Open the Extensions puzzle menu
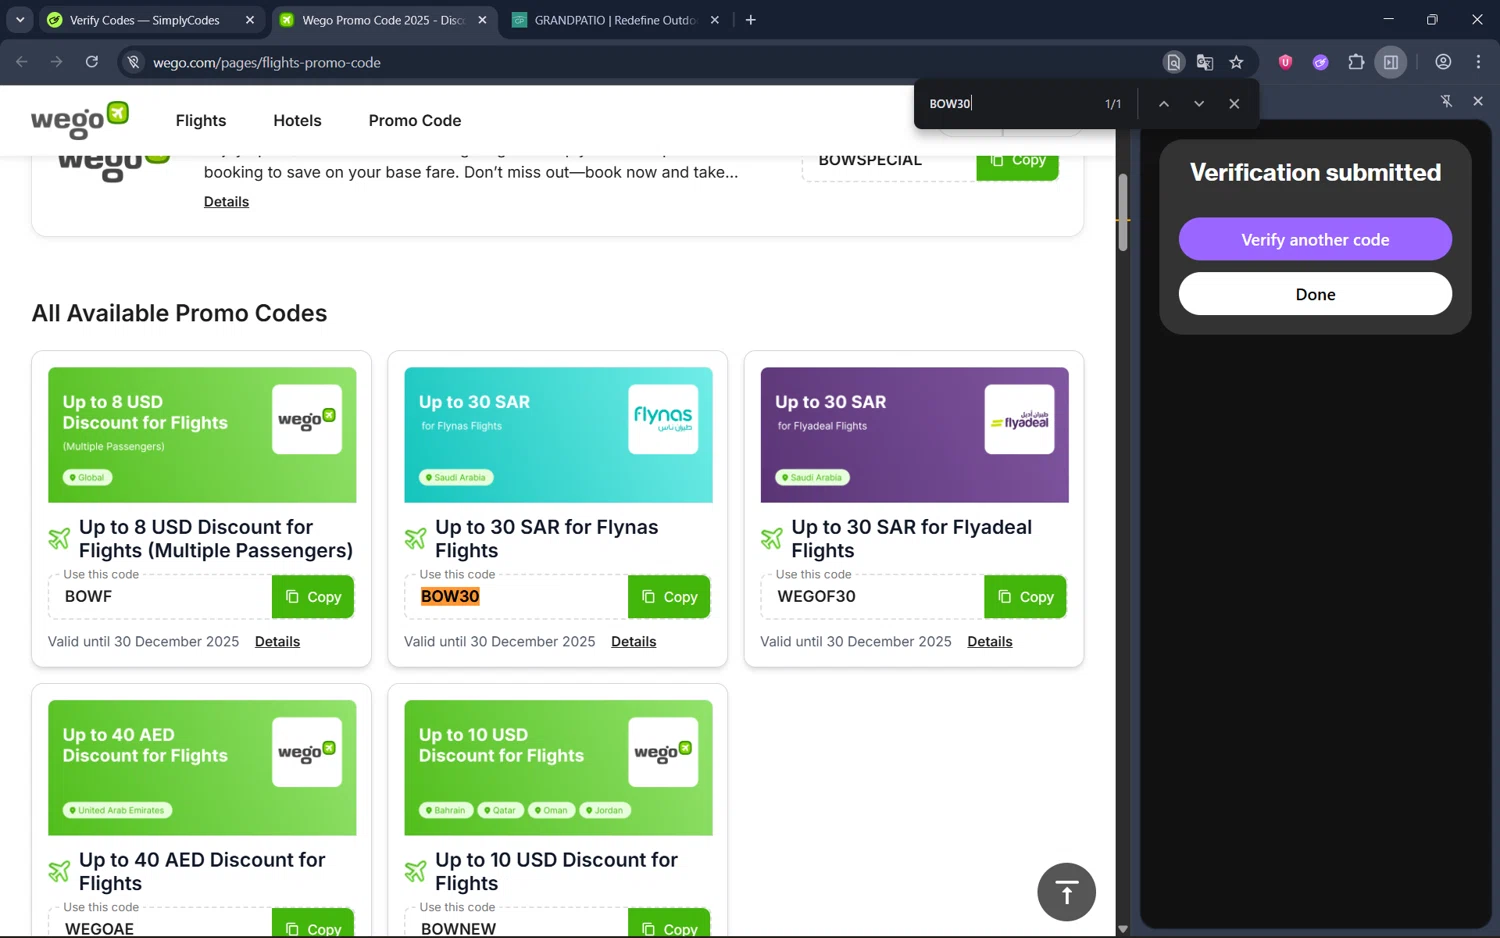 (1356, 62)
